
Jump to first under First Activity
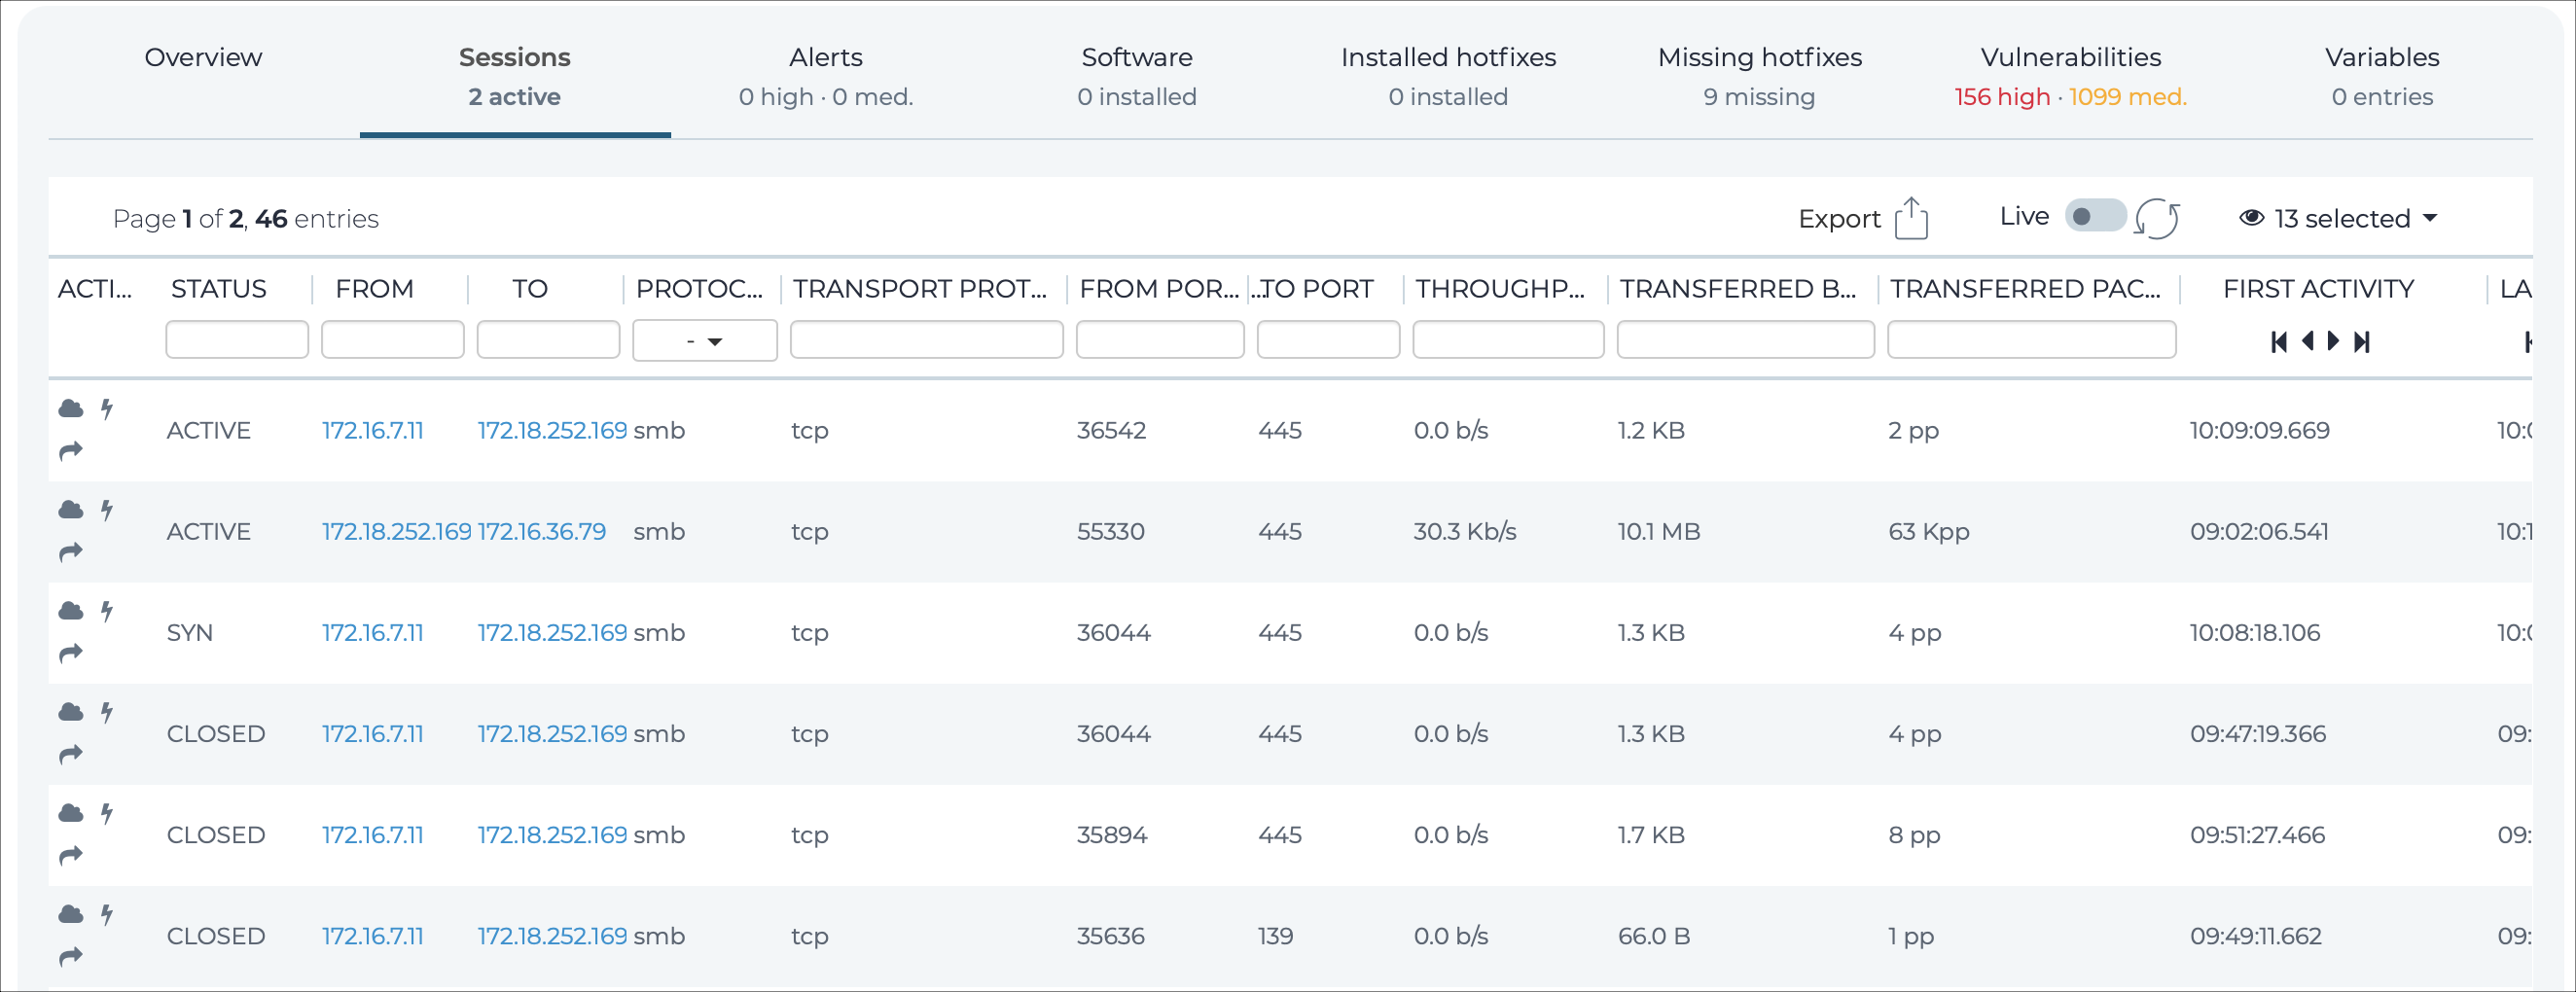click(2279, 342)
